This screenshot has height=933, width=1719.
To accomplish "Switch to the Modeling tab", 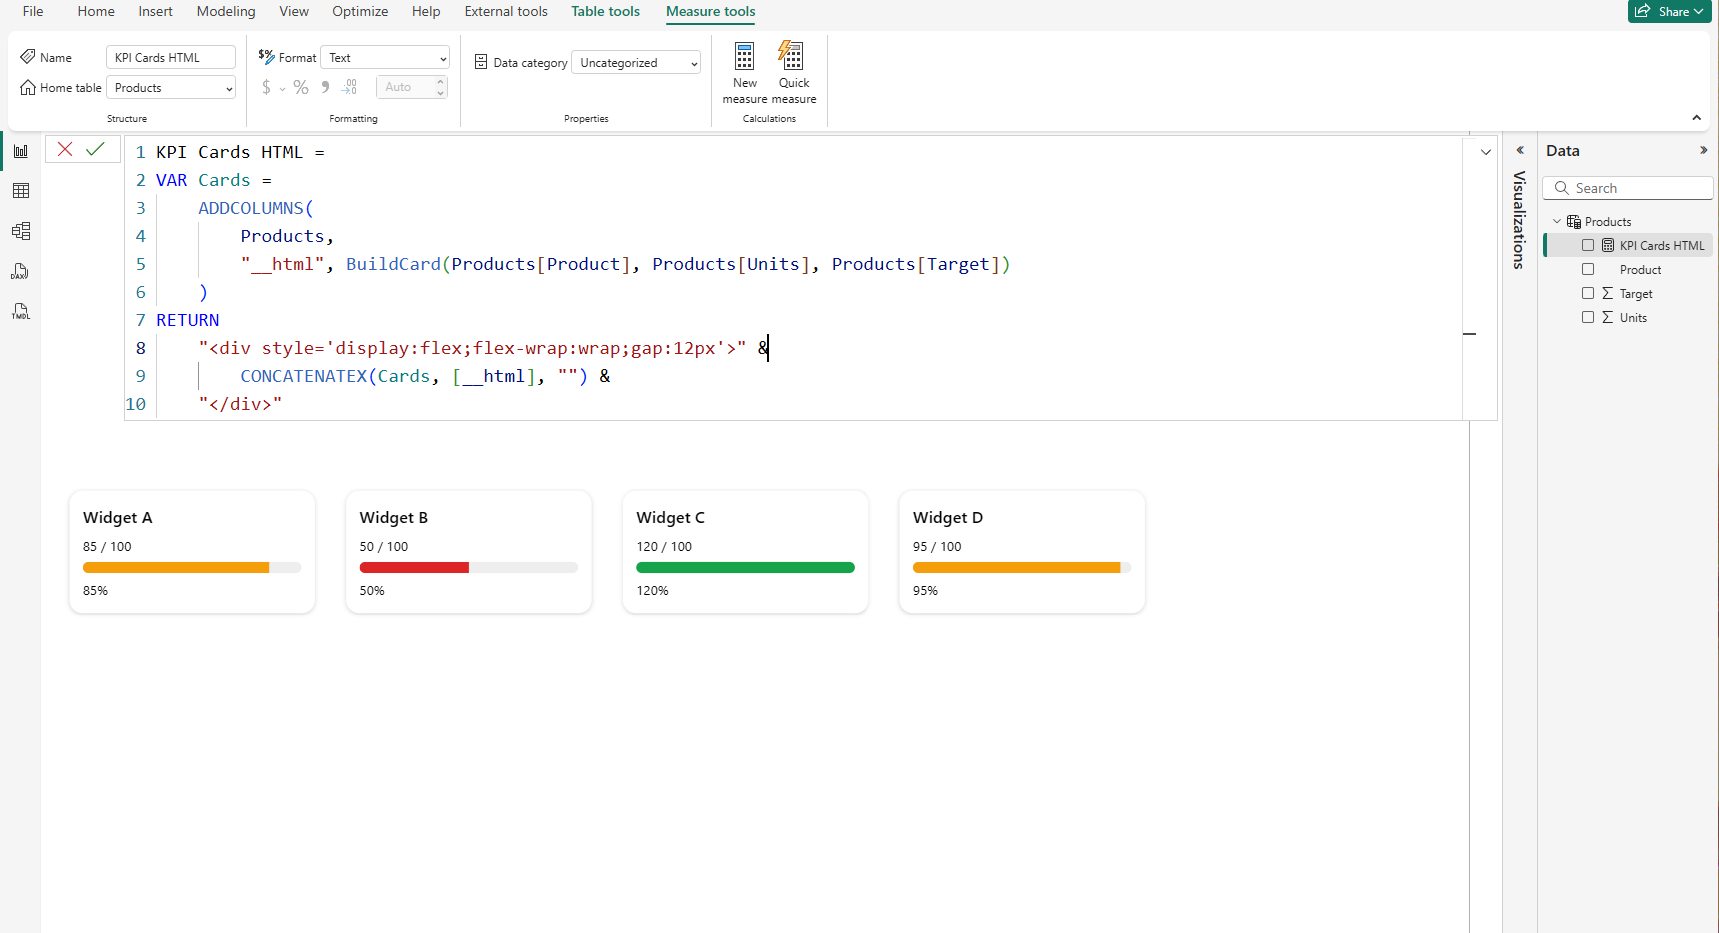I will [226, 11].
